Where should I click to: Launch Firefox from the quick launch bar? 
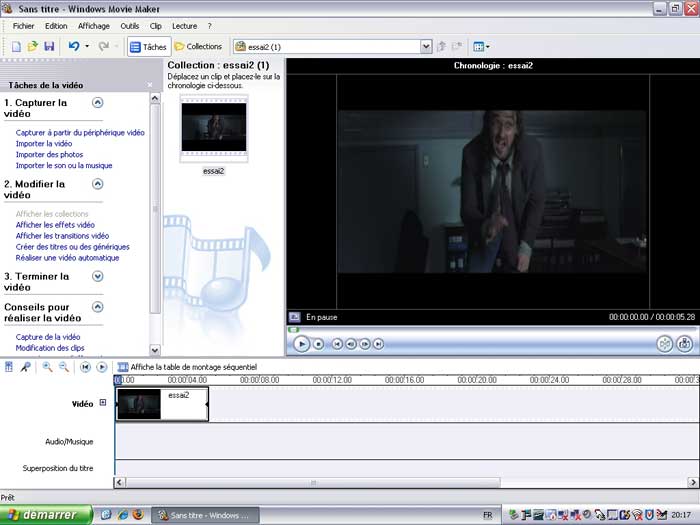click(x=138, y=515)
